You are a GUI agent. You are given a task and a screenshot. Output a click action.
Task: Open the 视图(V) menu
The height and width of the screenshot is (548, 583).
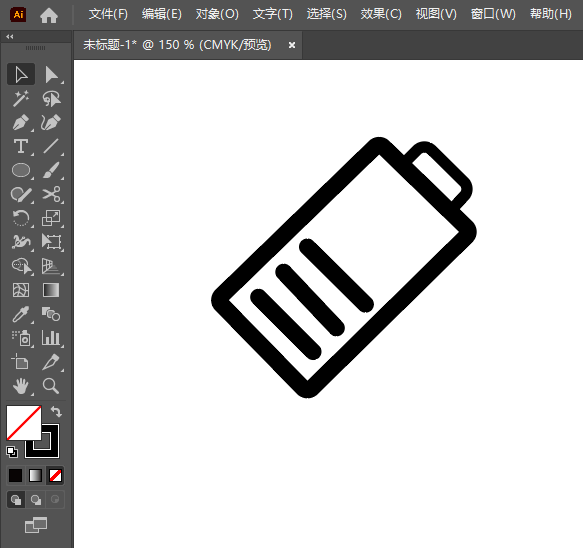436,14
